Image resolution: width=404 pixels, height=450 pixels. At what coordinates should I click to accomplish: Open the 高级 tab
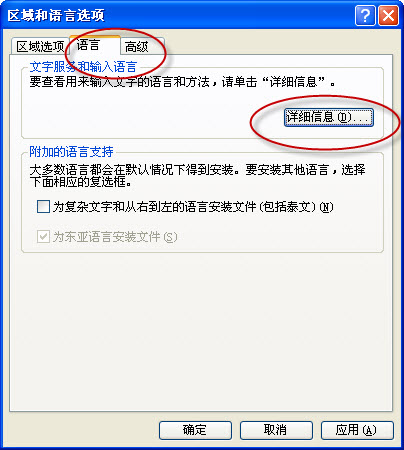142,46
